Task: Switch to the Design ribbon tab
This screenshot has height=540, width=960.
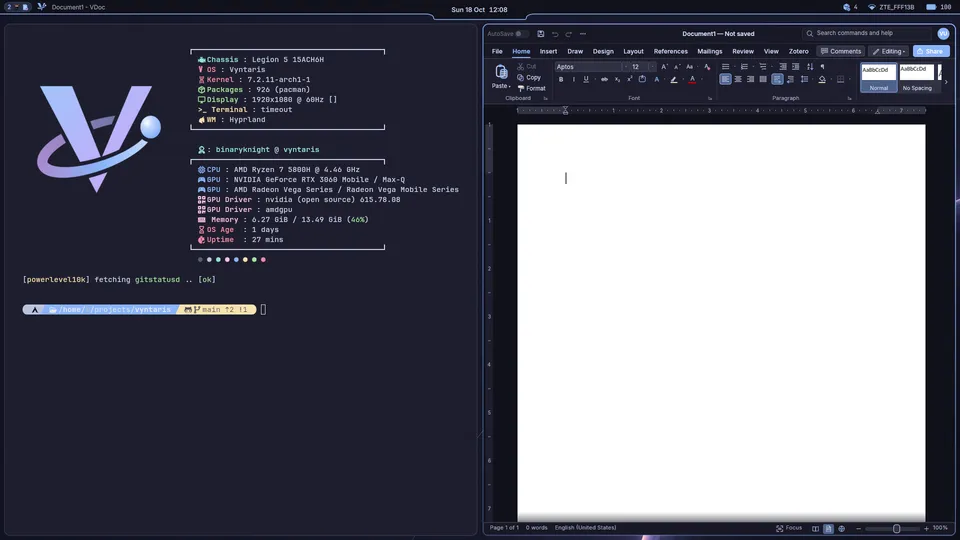Action: (603, 51)
